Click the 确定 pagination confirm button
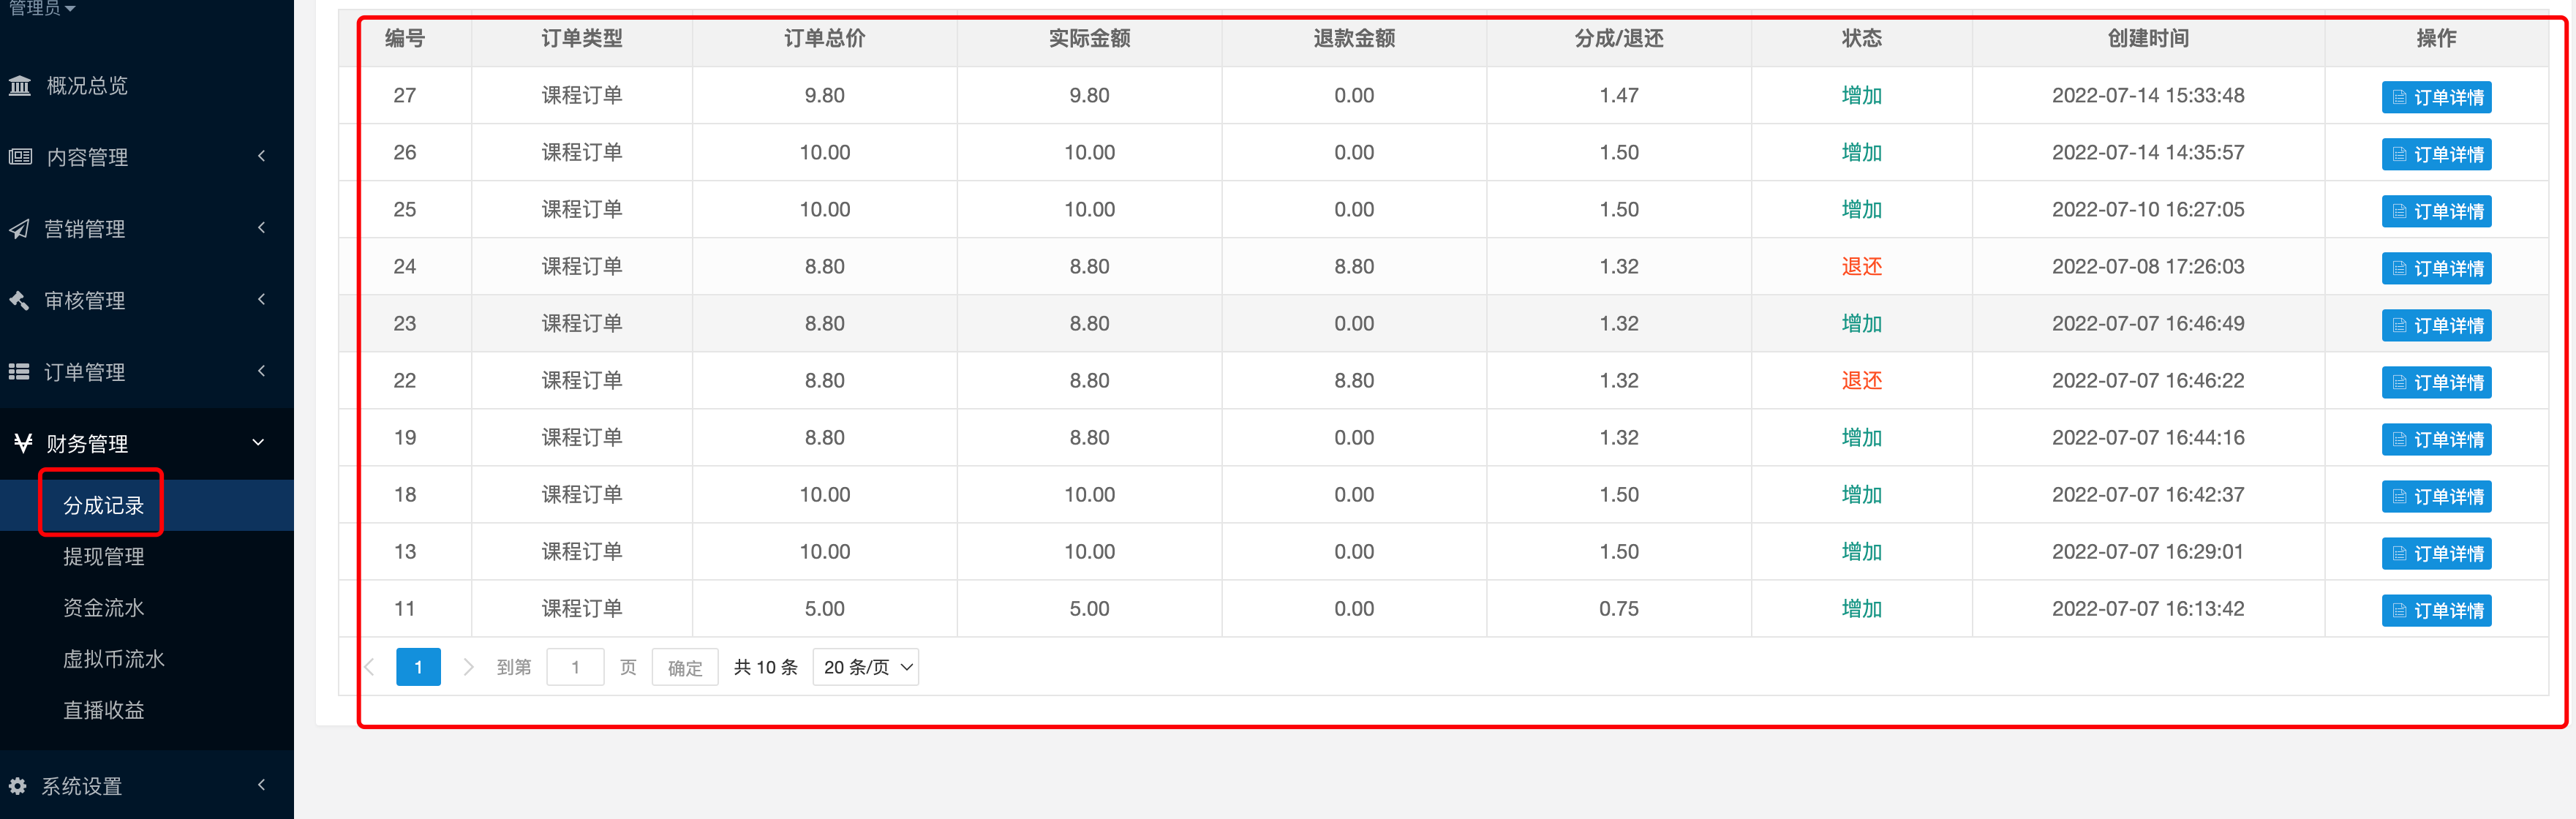The image size is (2576, 819). tap(685, 667)
